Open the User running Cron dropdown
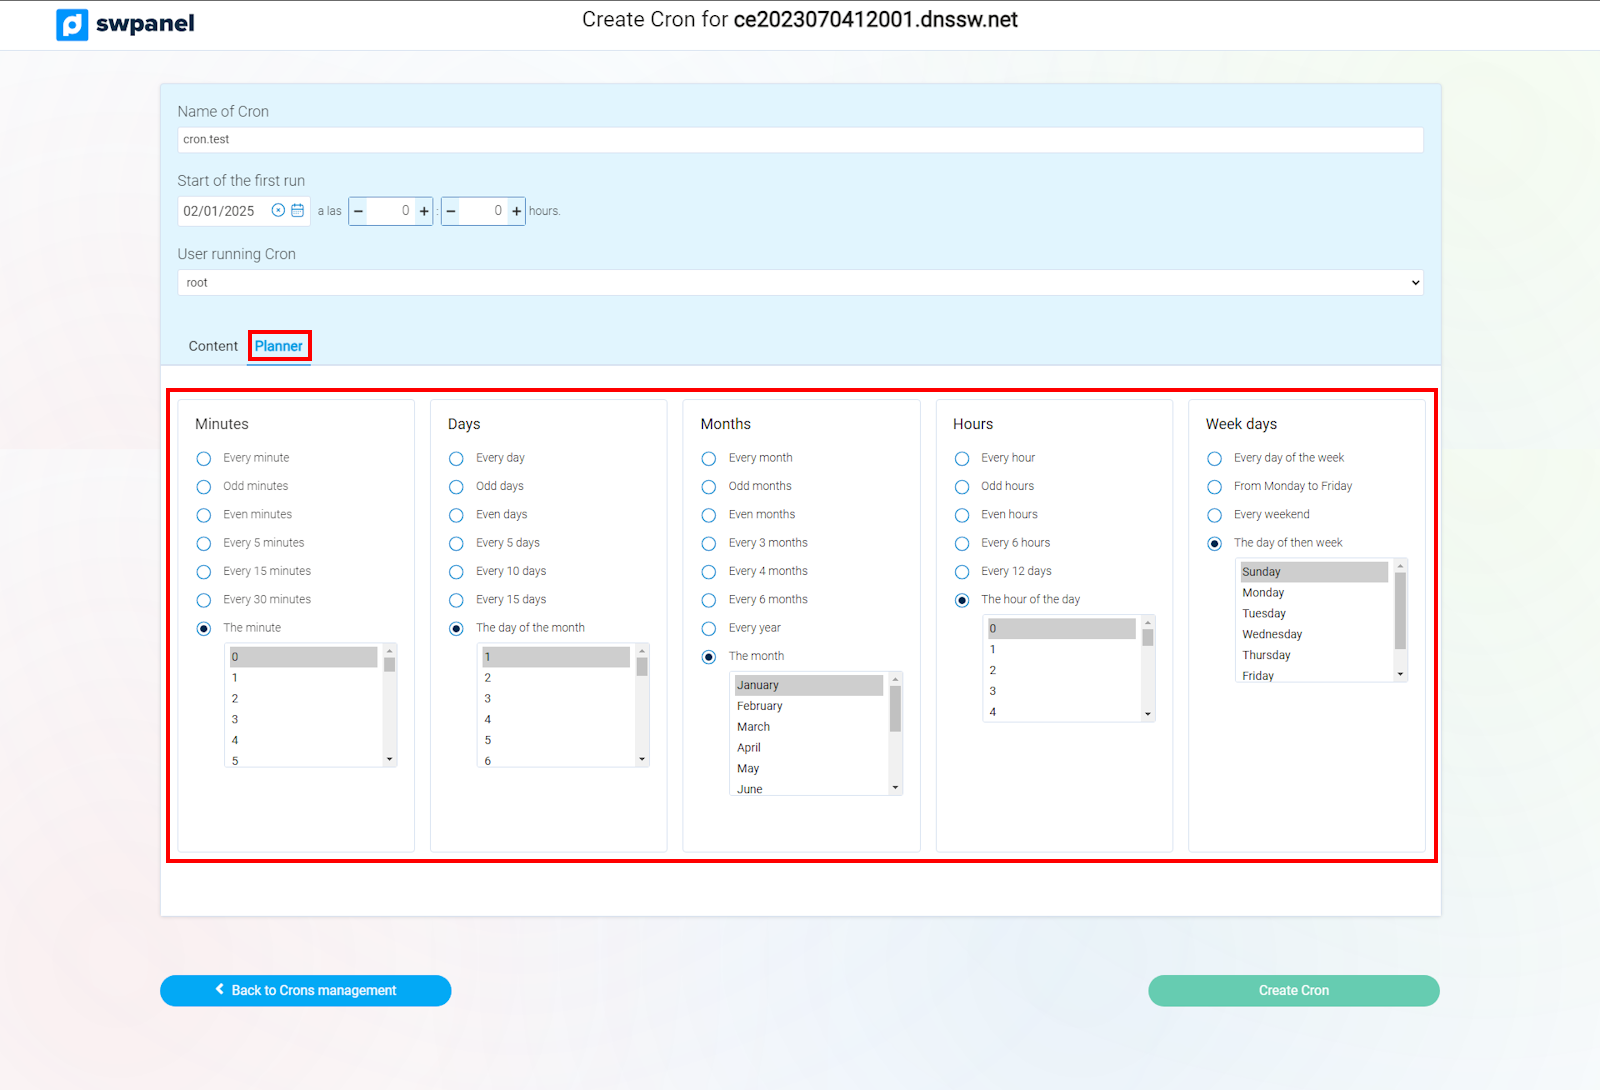1600x1090 pixels. click(800, 283)
